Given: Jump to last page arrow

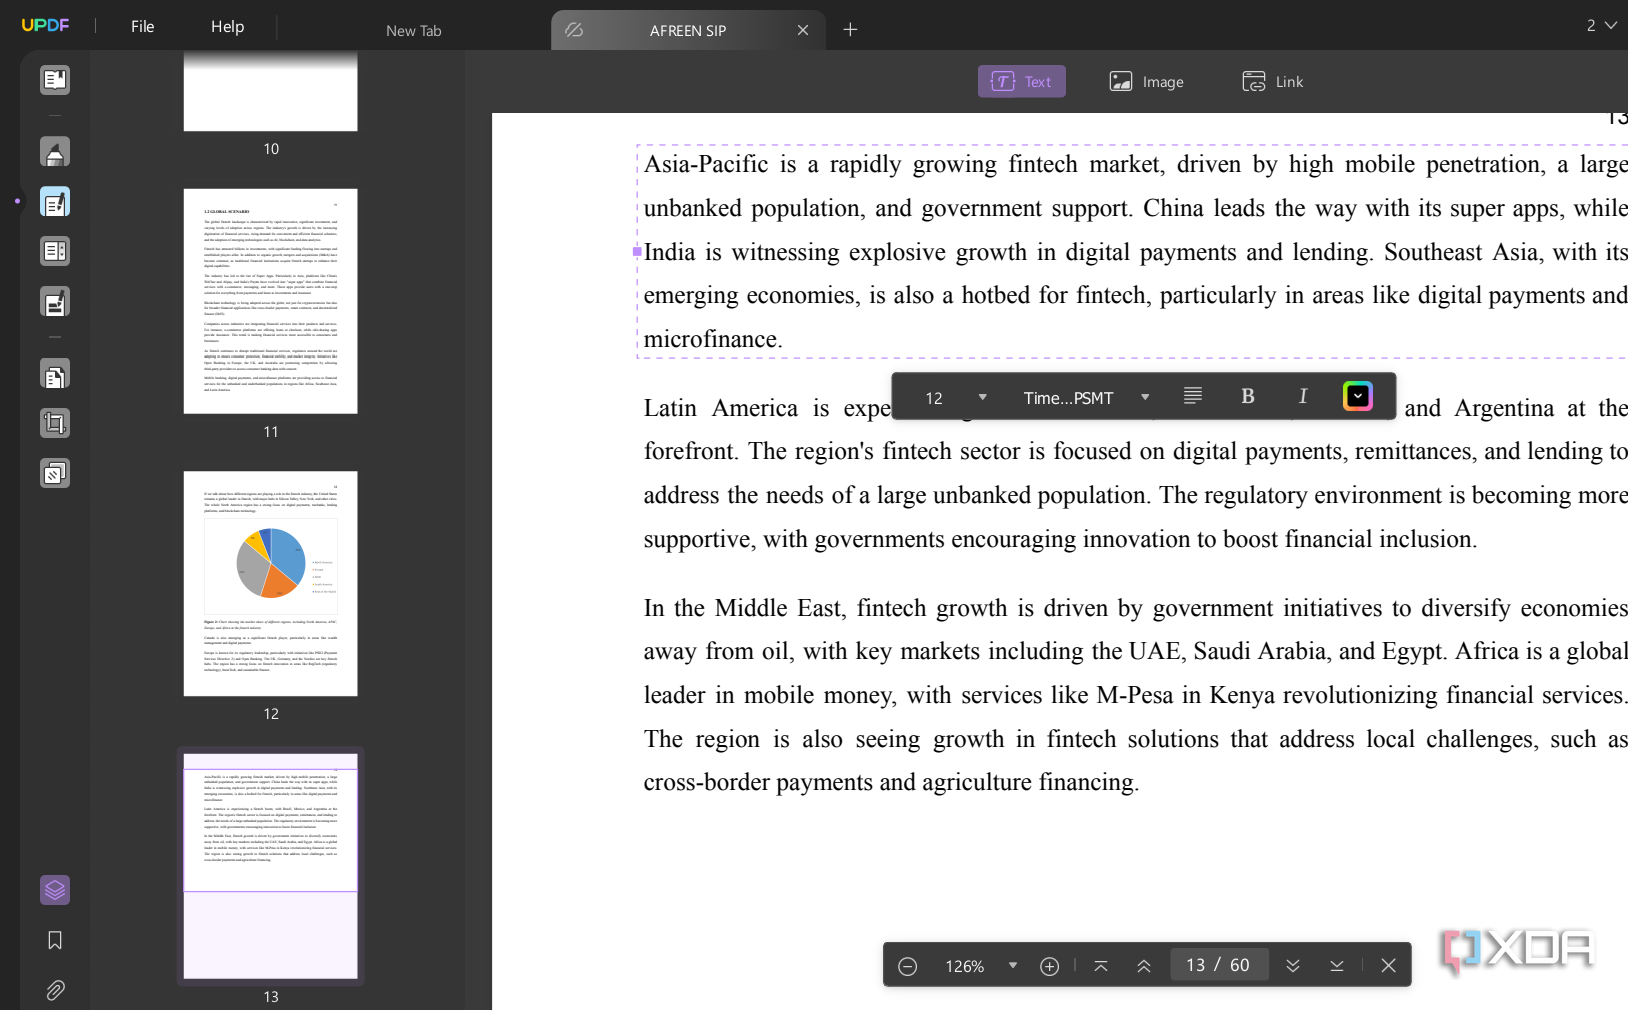Looking at the screenshot, I should tap(1337, 966).
